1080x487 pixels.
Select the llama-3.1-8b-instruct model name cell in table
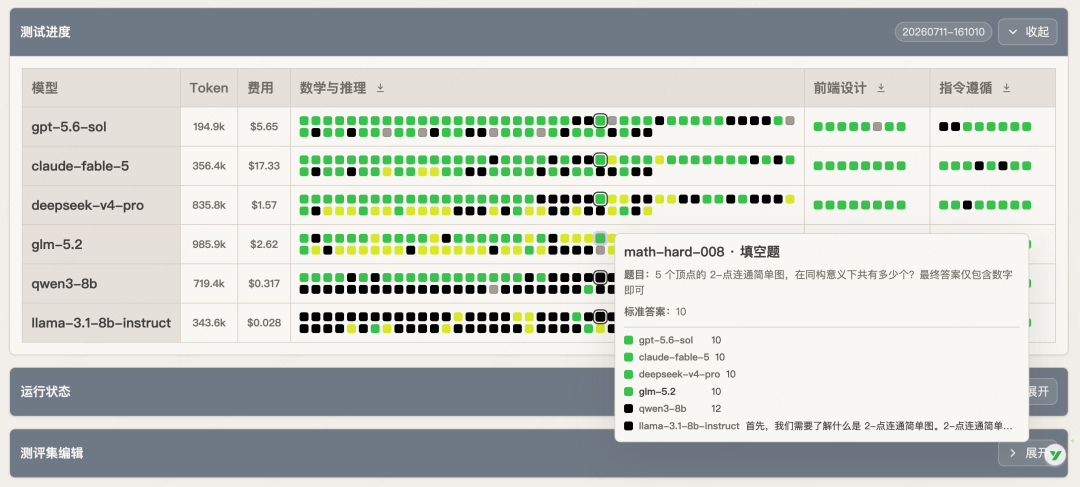(x=101, y=323)
